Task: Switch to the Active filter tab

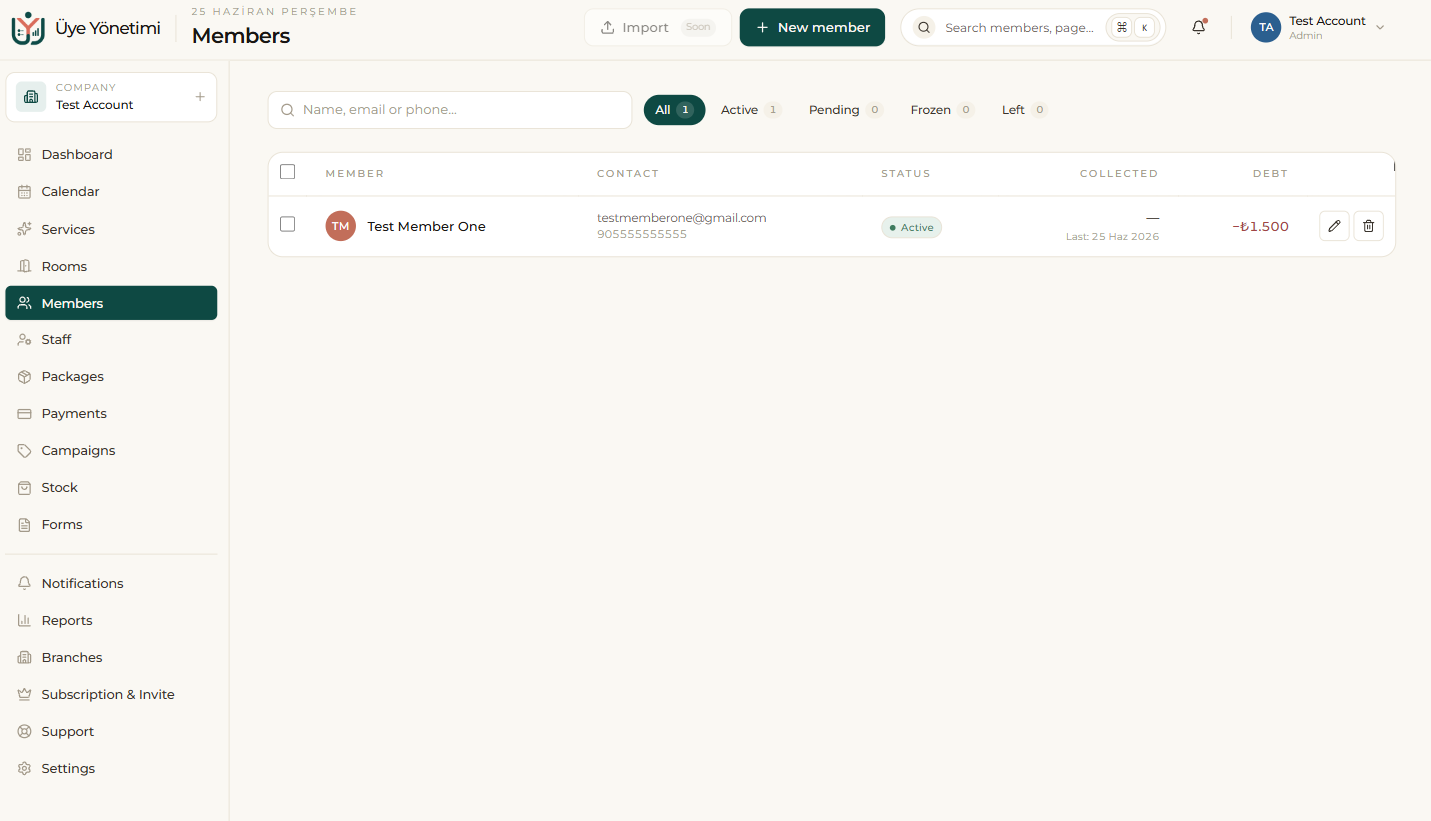Action: (x=751, y=110)
